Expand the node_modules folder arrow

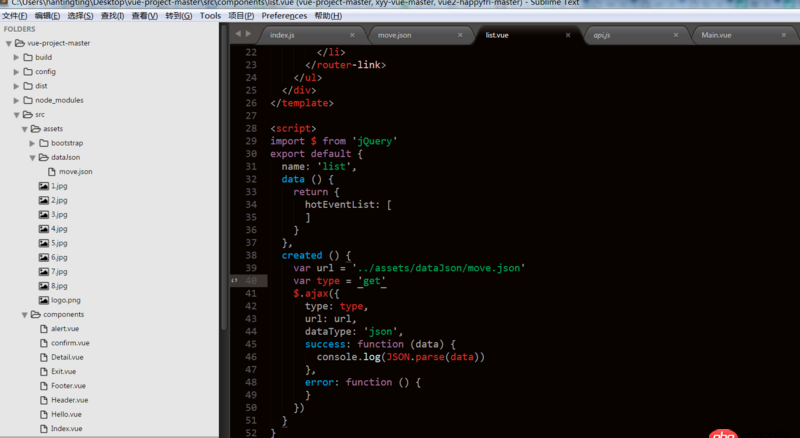point(16,101)
